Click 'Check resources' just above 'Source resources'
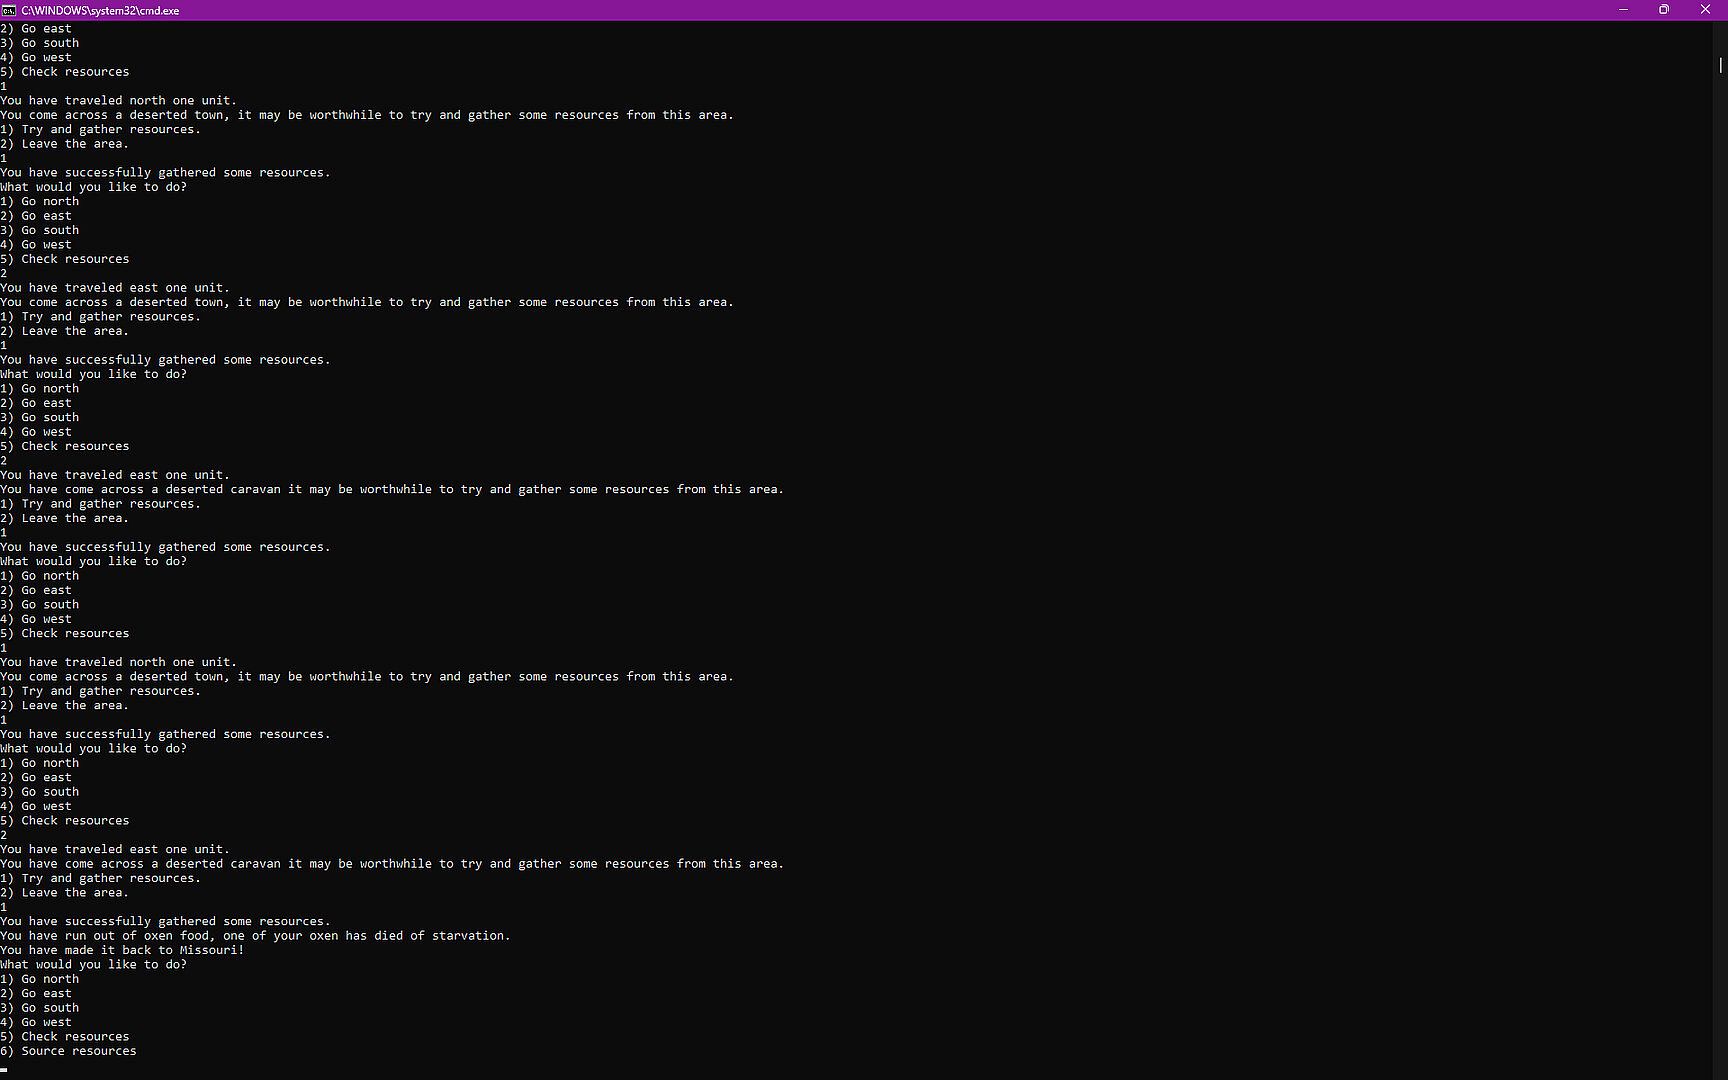 [75, 1037]
